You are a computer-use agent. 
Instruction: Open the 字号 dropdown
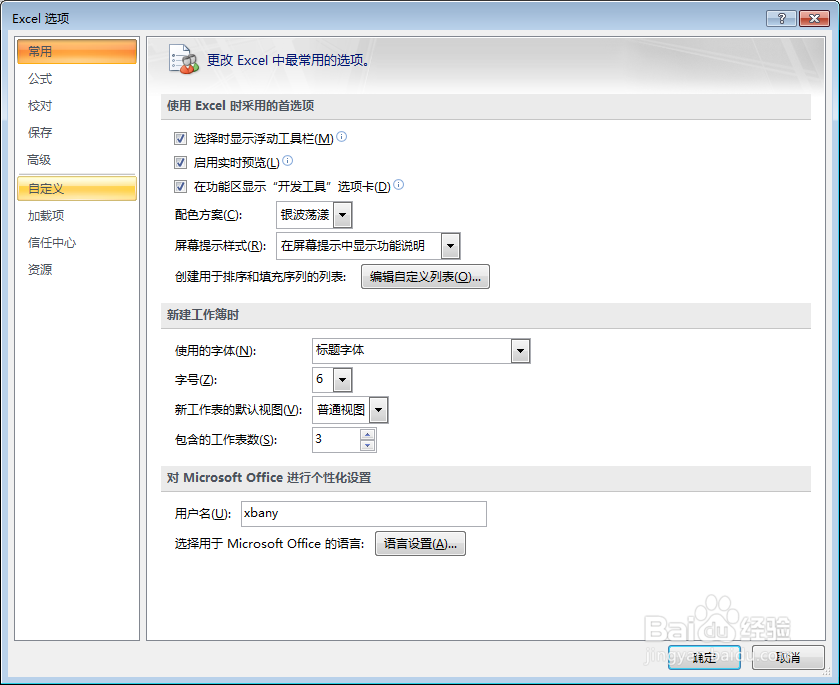point(342,380)
